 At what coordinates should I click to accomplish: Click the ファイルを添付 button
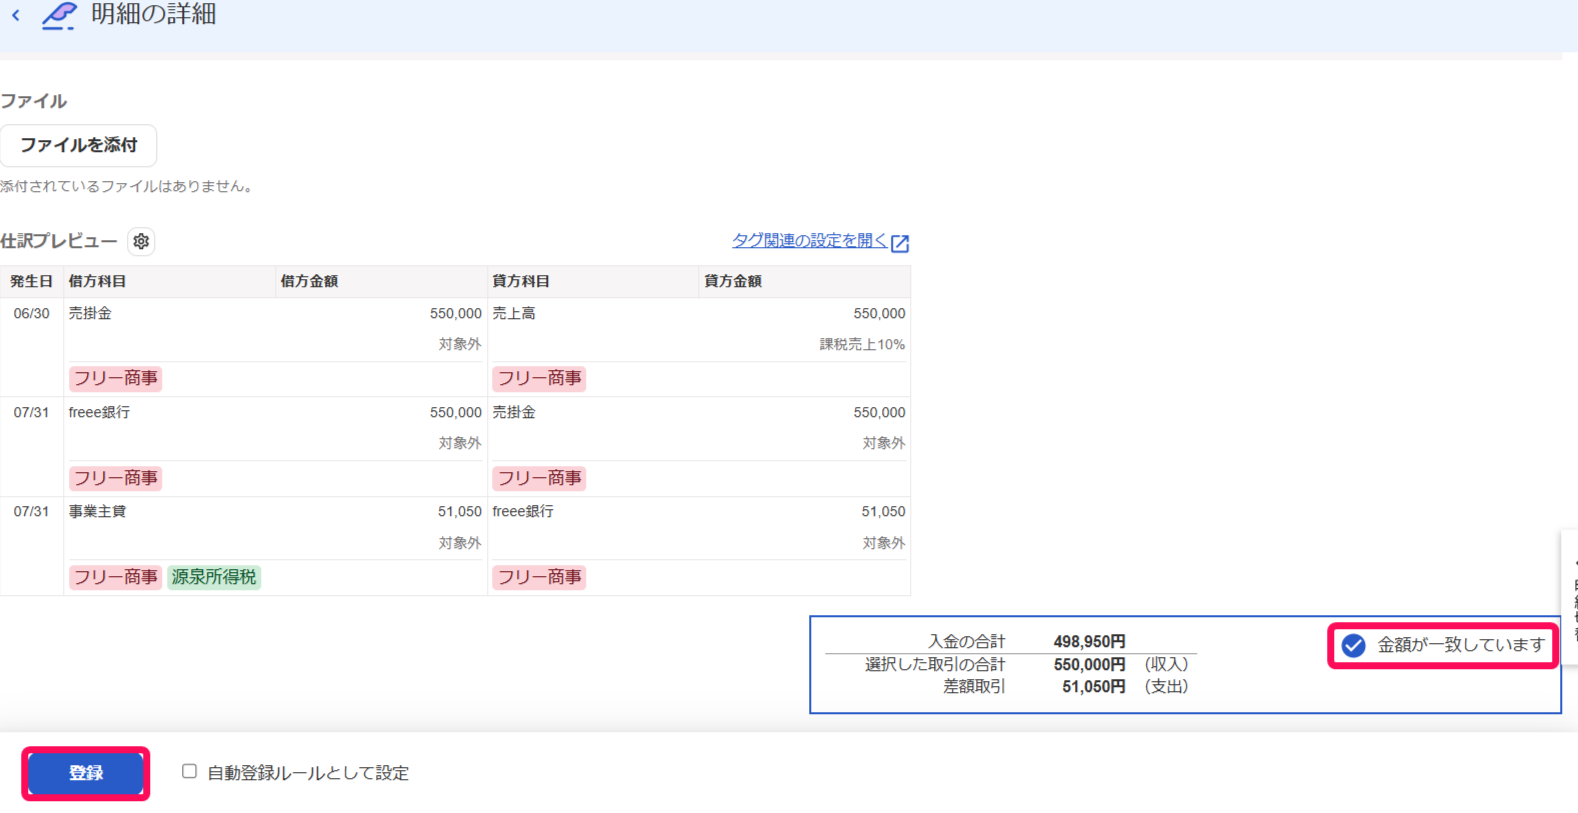(x=79, y=145)
